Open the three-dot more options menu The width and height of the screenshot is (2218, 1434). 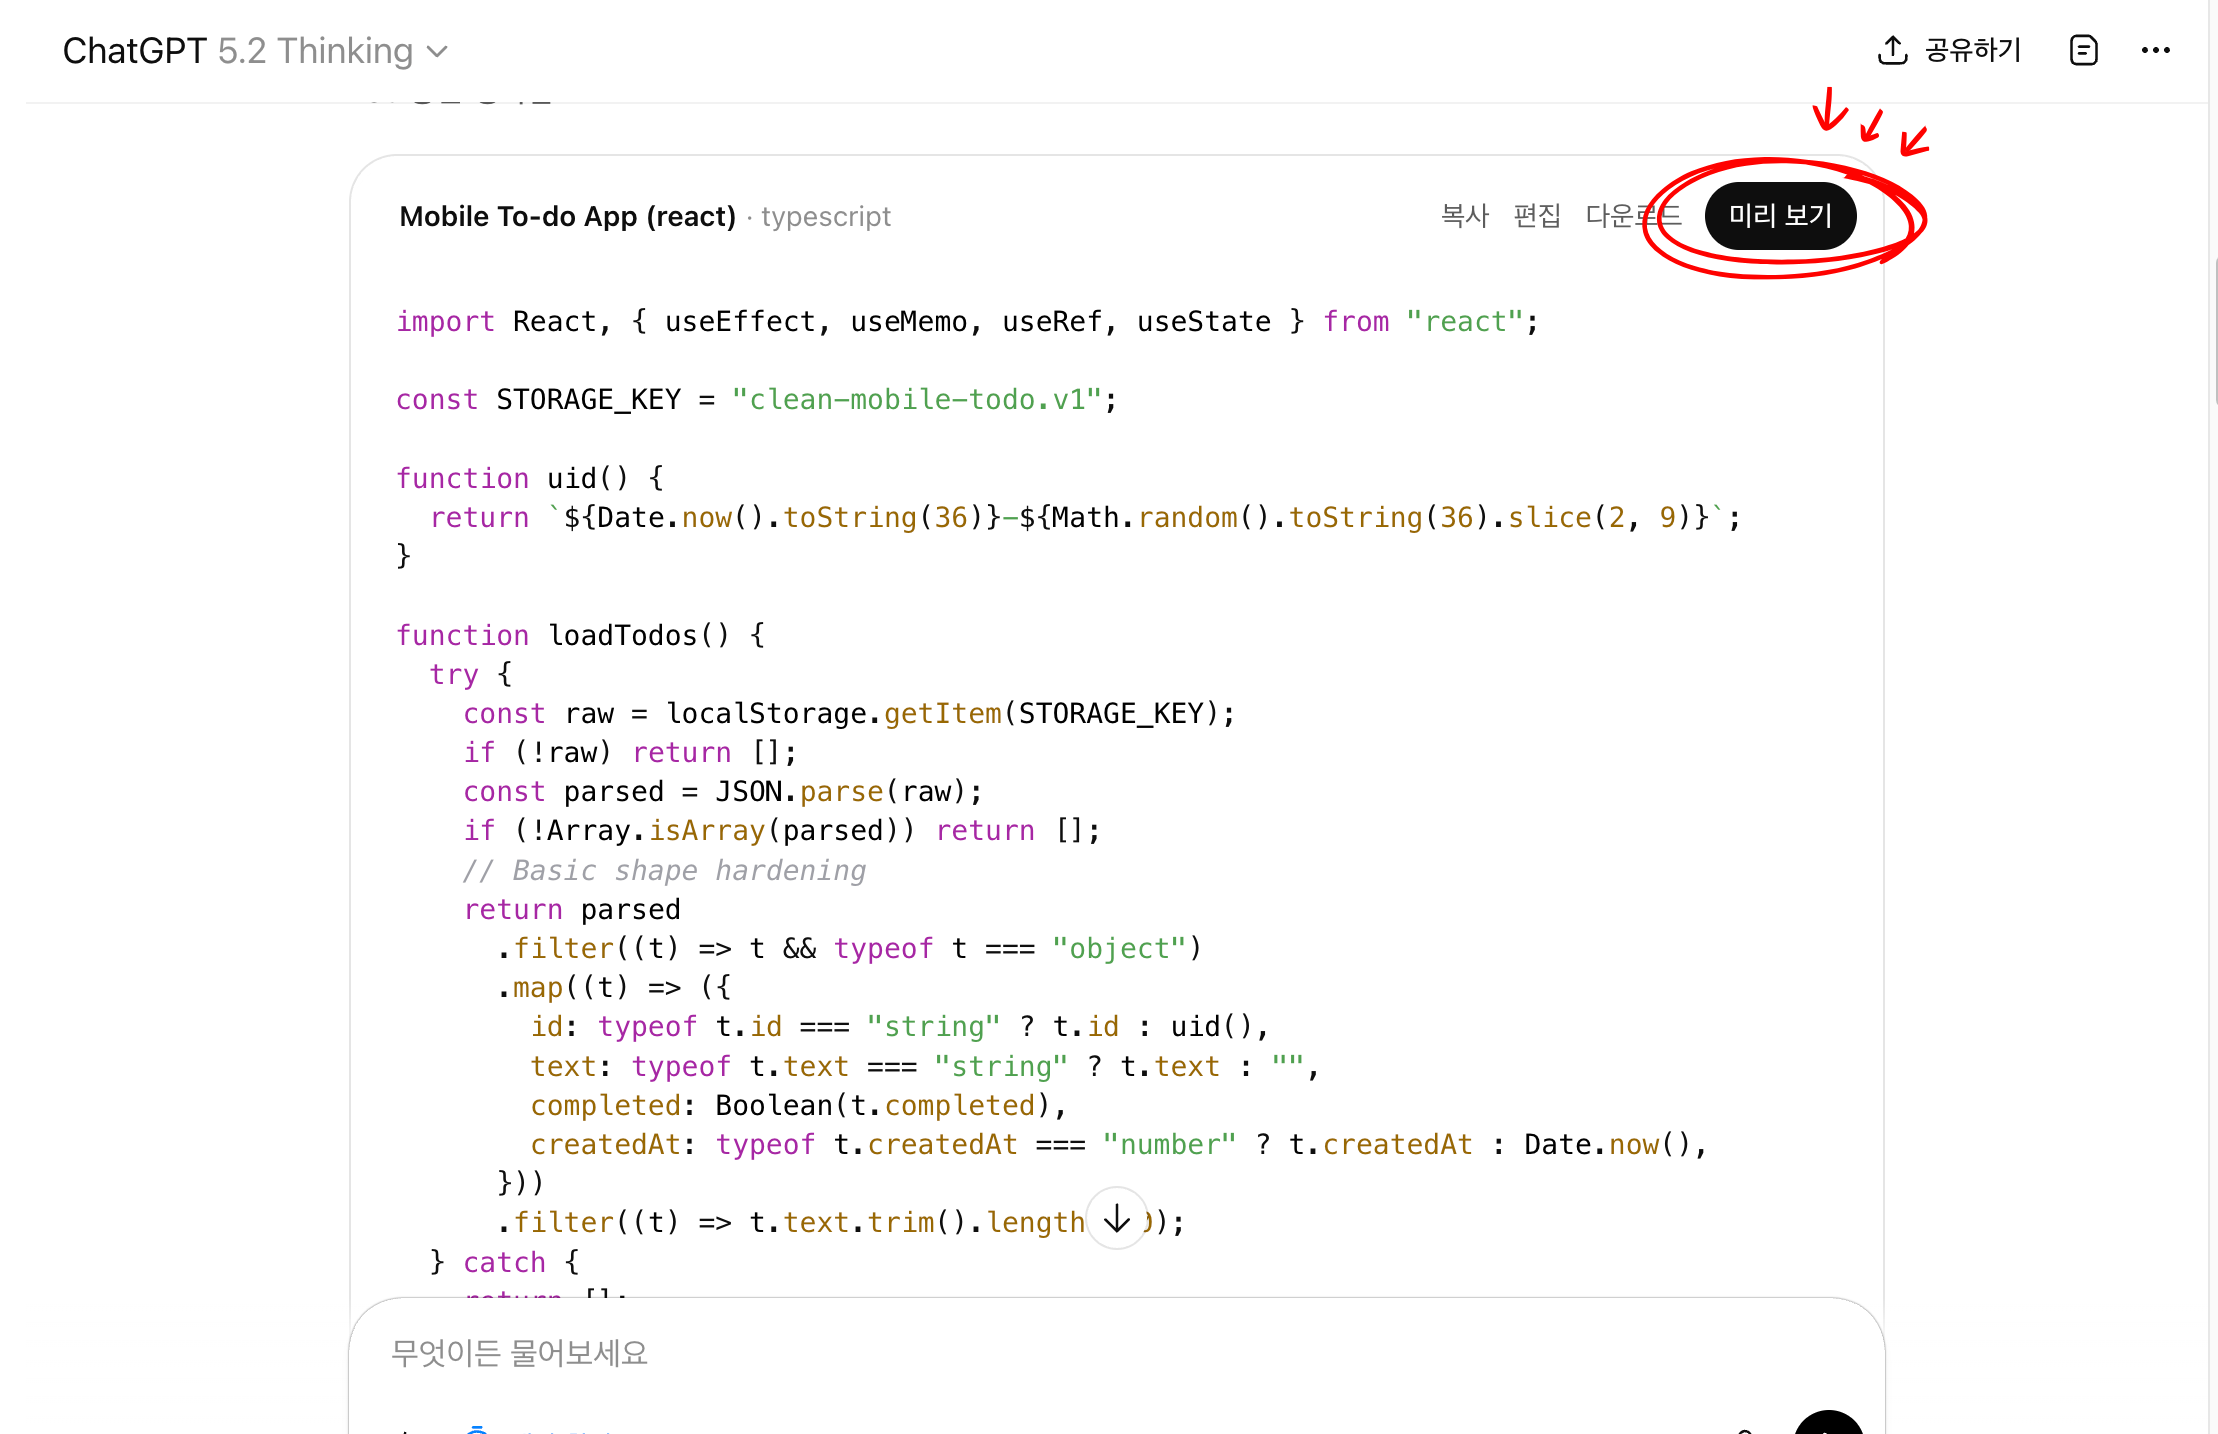2155,50
